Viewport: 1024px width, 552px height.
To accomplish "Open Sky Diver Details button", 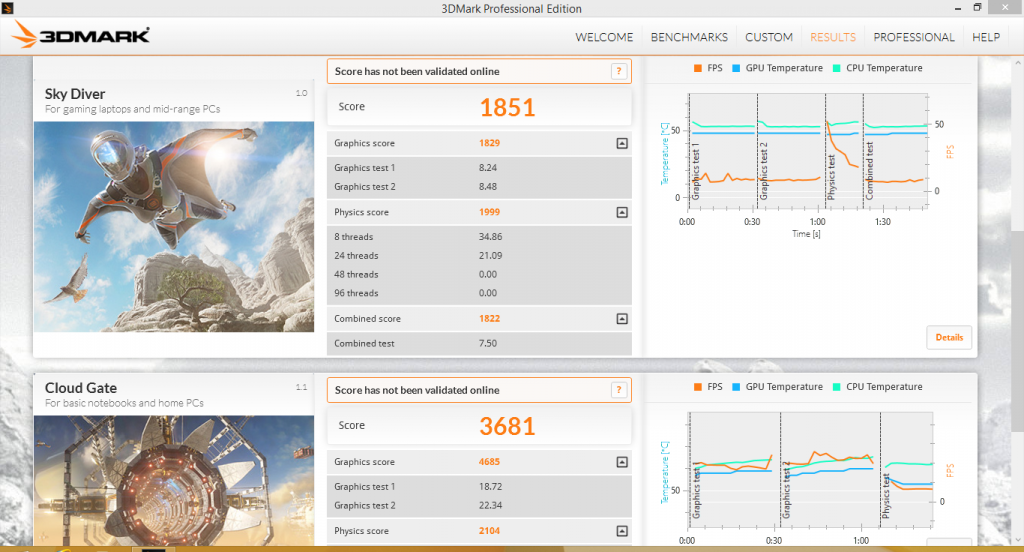I will [949, 338].
